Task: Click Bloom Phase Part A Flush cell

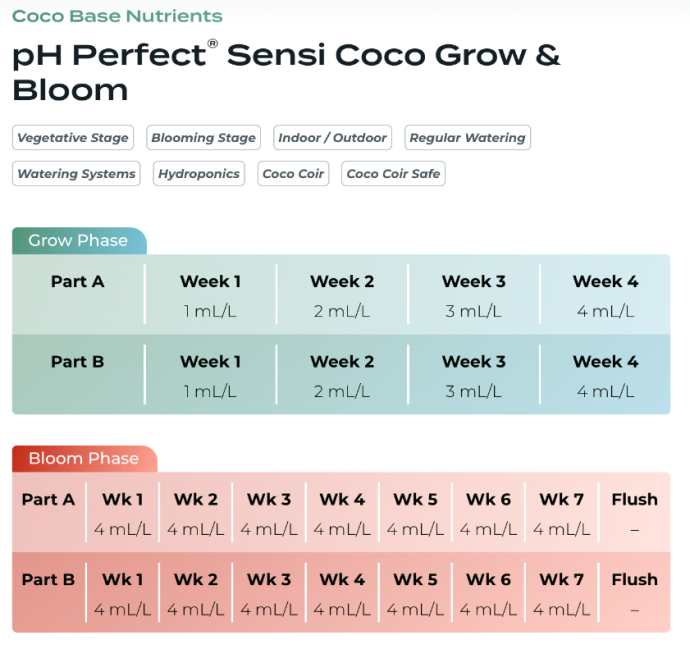Action: pyautogui.click(x=634, y=513)
